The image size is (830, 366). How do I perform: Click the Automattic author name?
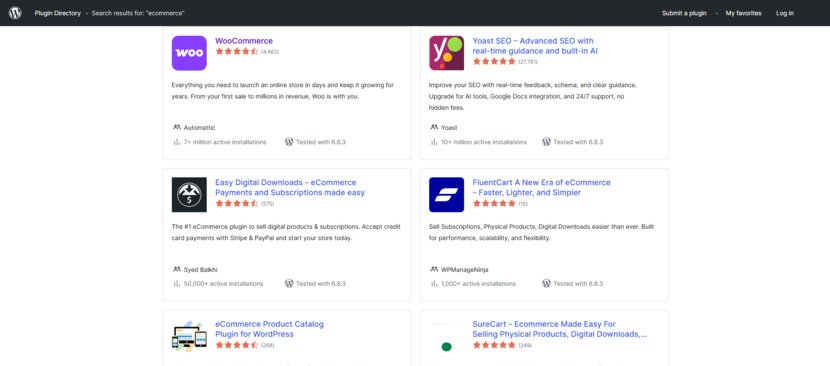coord(200,128)
